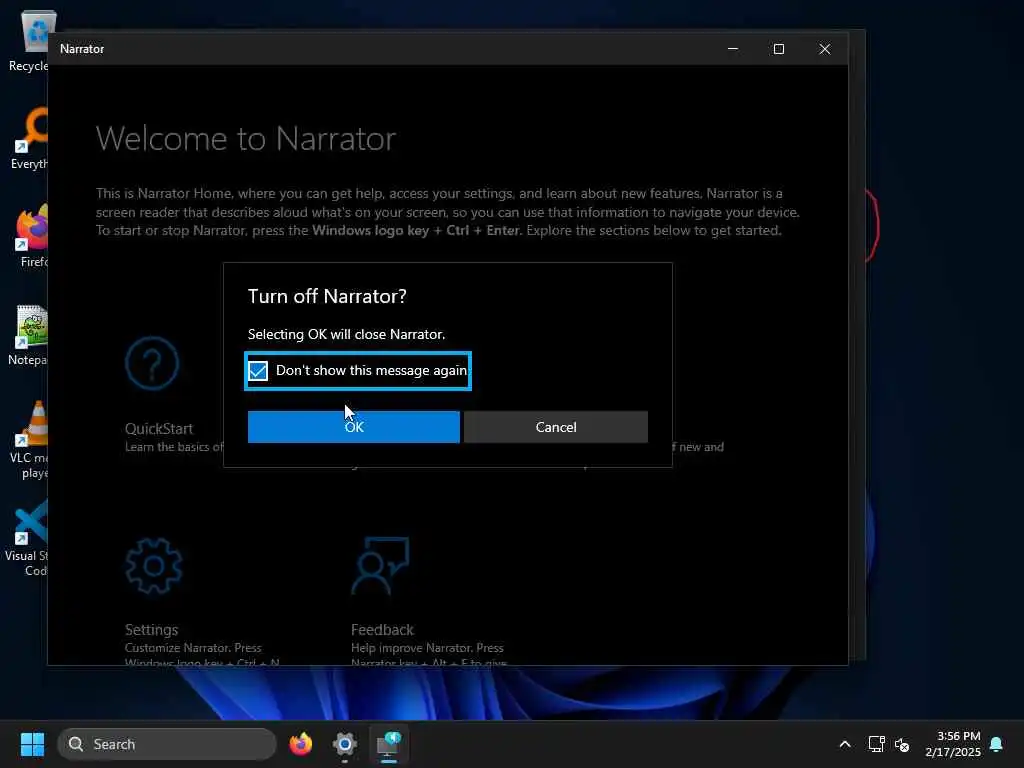The image size is (1024, 768).
Task: Click the taskbar Search box
Action: [x=167, y=744]
